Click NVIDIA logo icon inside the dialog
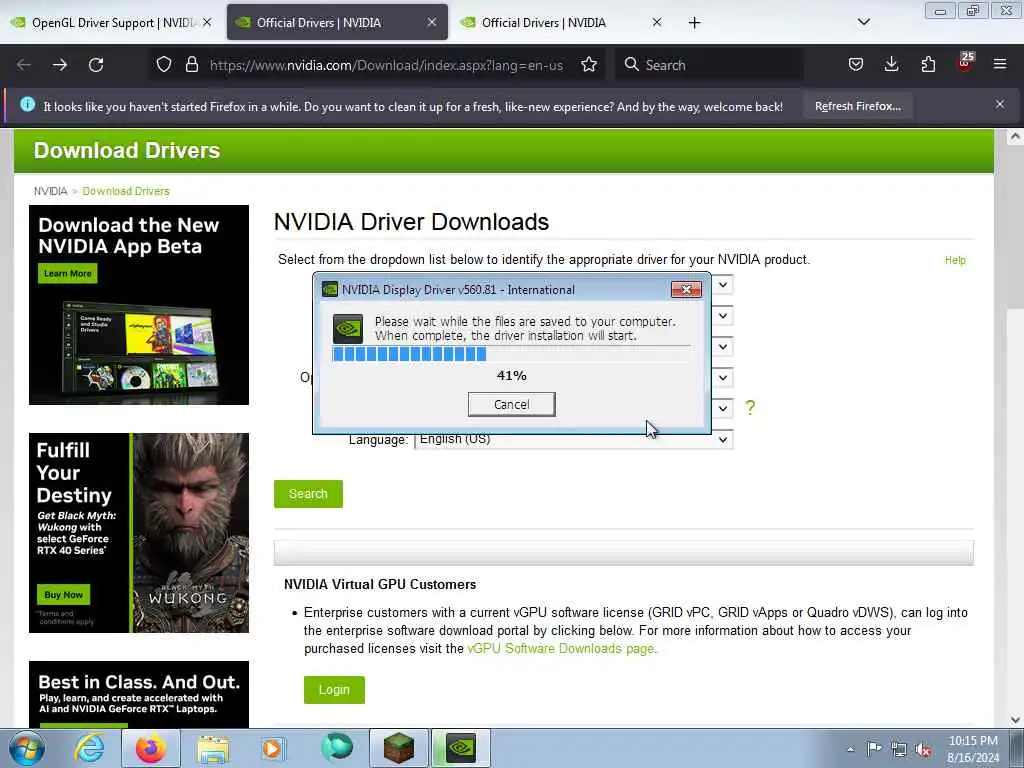1024x768 pixels. point(348,328)
